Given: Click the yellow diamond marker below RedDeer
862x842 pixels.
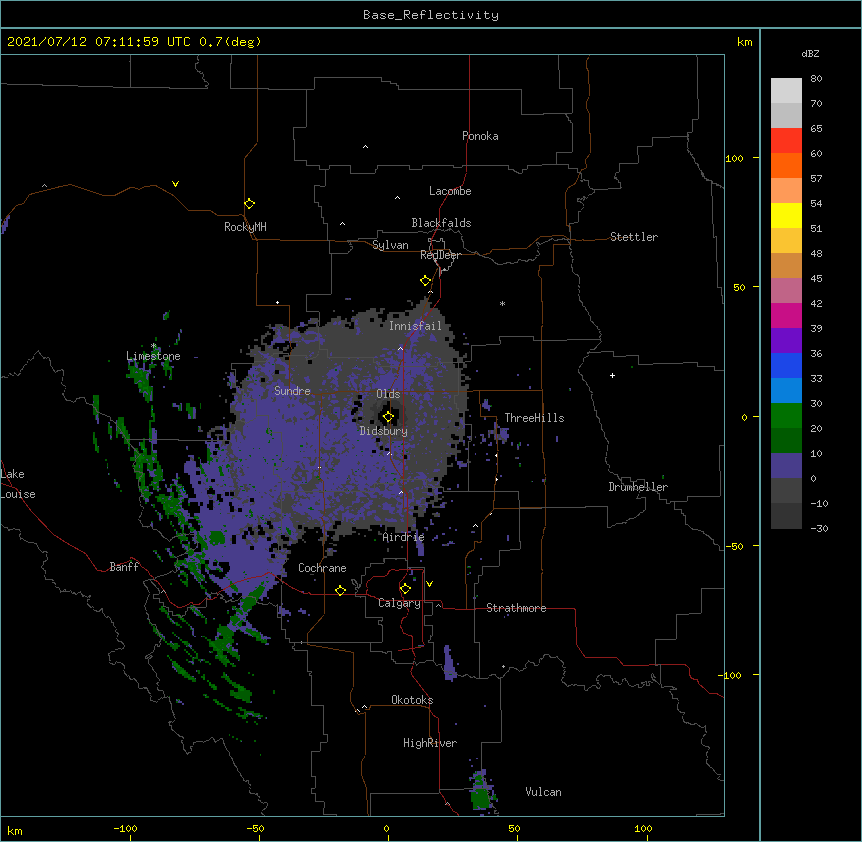Looking at the screenshot, I should 425,281.
